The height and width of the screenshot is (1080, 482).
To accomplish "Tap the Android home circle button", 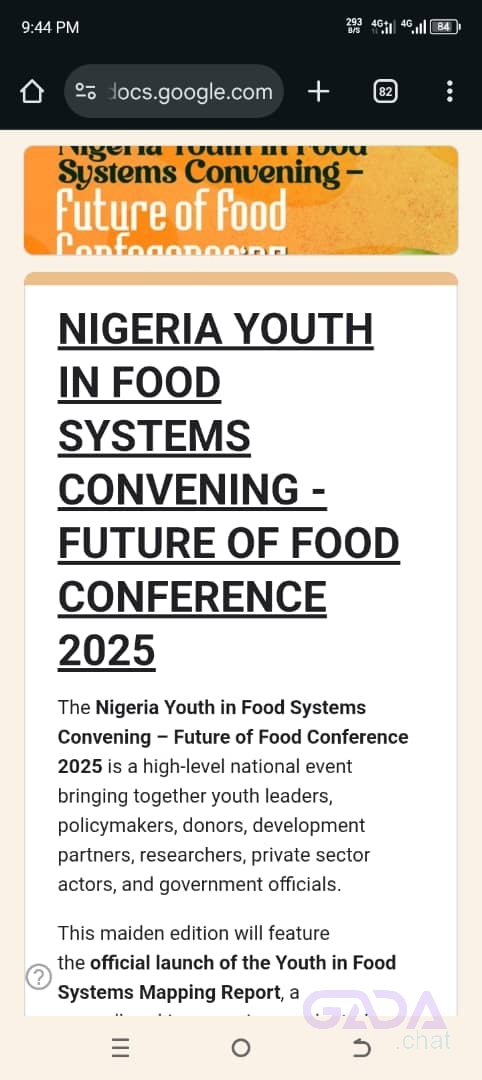I will pyautogui.click(x=240, y=1048).
